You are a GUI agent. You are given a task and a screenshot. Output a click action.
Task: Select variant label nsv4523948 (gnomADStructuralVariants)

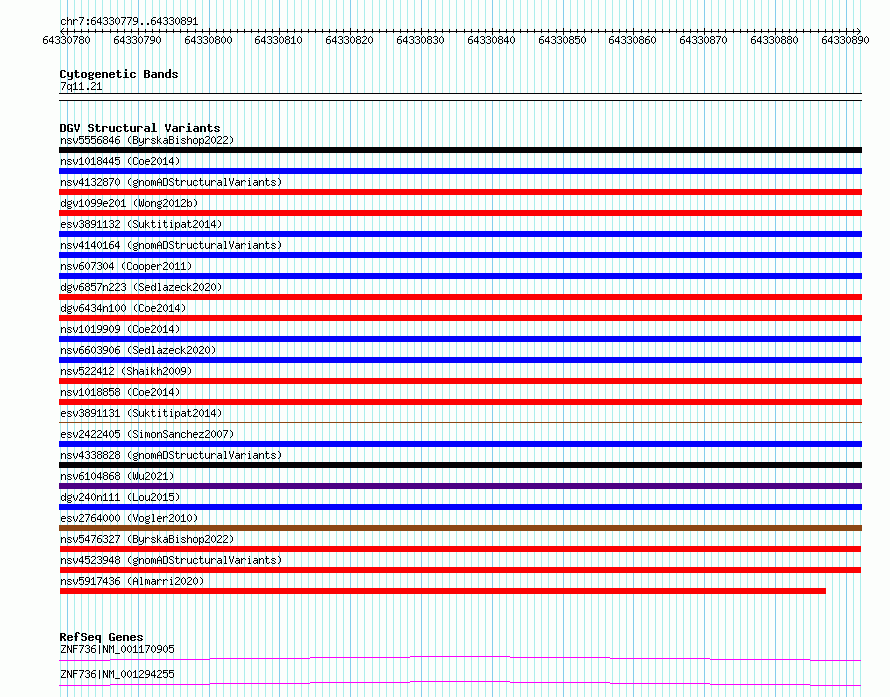(x=171, y=560)
